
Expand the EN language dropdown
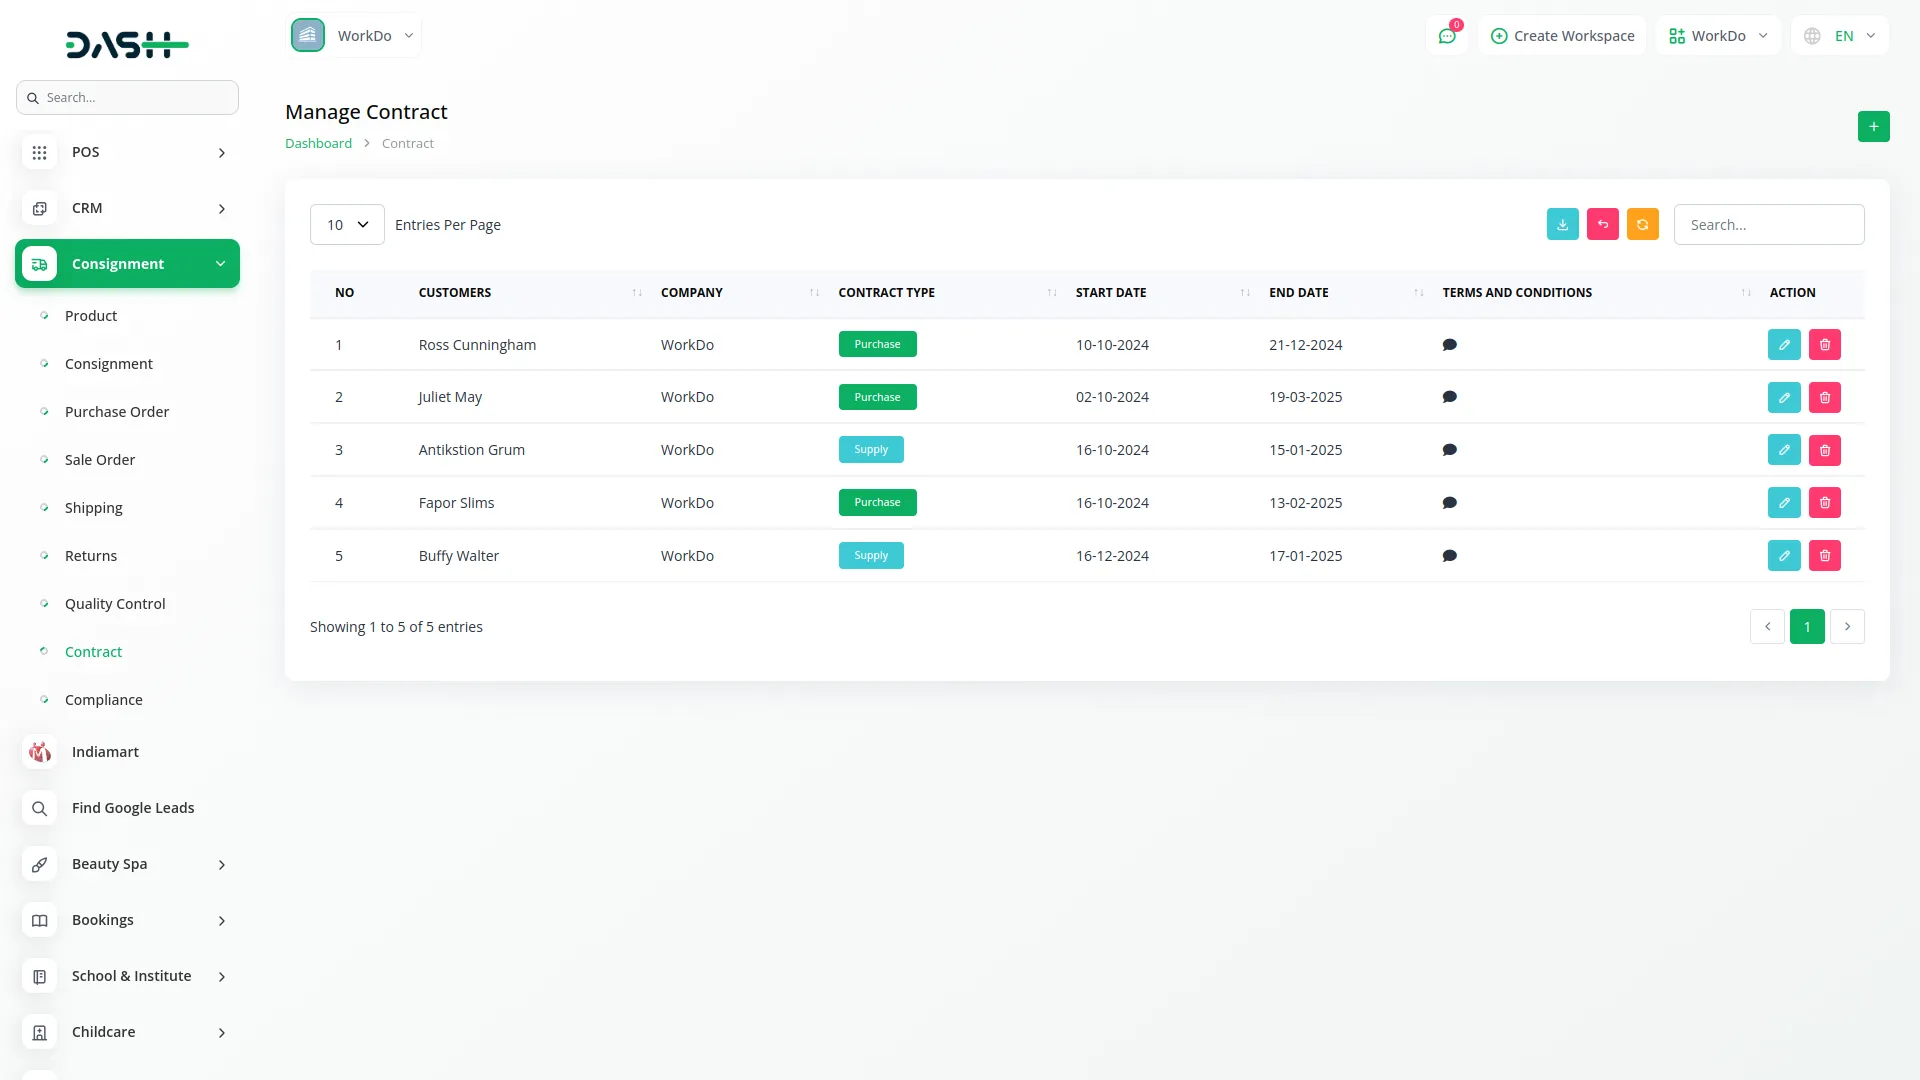click(1841, 36)
